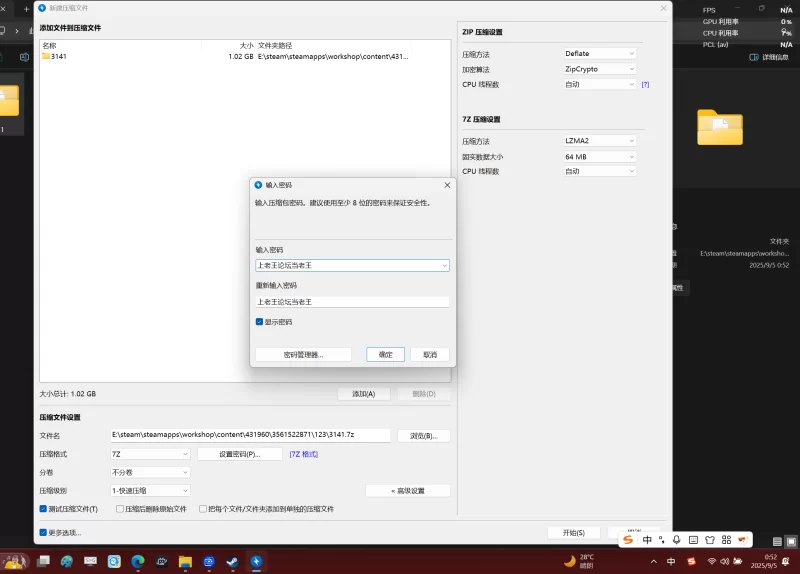Open the [?] help link for CPU threads
The width and height of the screenshot is (800, 574).
tap(645, 85)
